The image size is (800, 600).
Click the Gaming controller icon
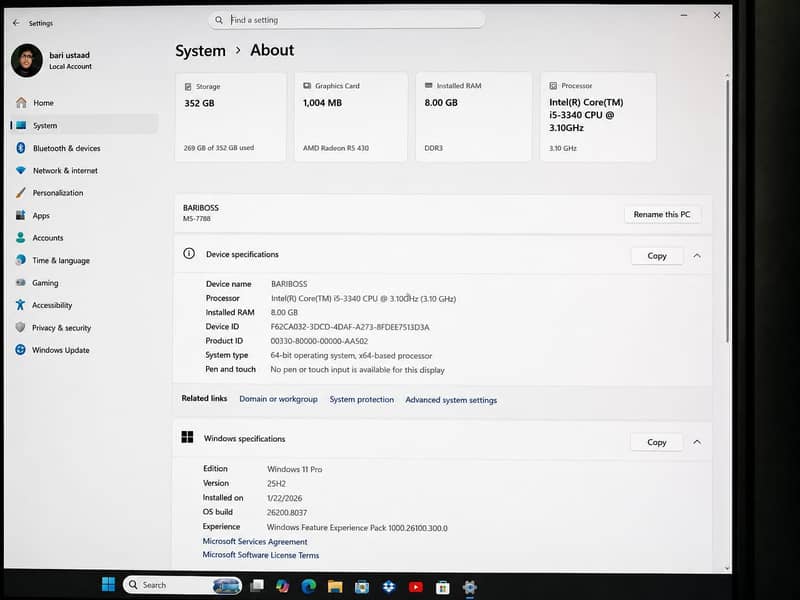20,282
